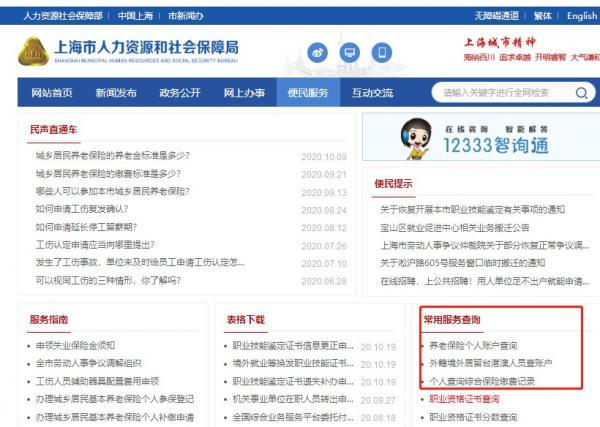This screenshot has width=600, height=427.
Task: Download 境外就业等换发职业技能证书 form
Action: pyautogui.click(x=293, y=363)
